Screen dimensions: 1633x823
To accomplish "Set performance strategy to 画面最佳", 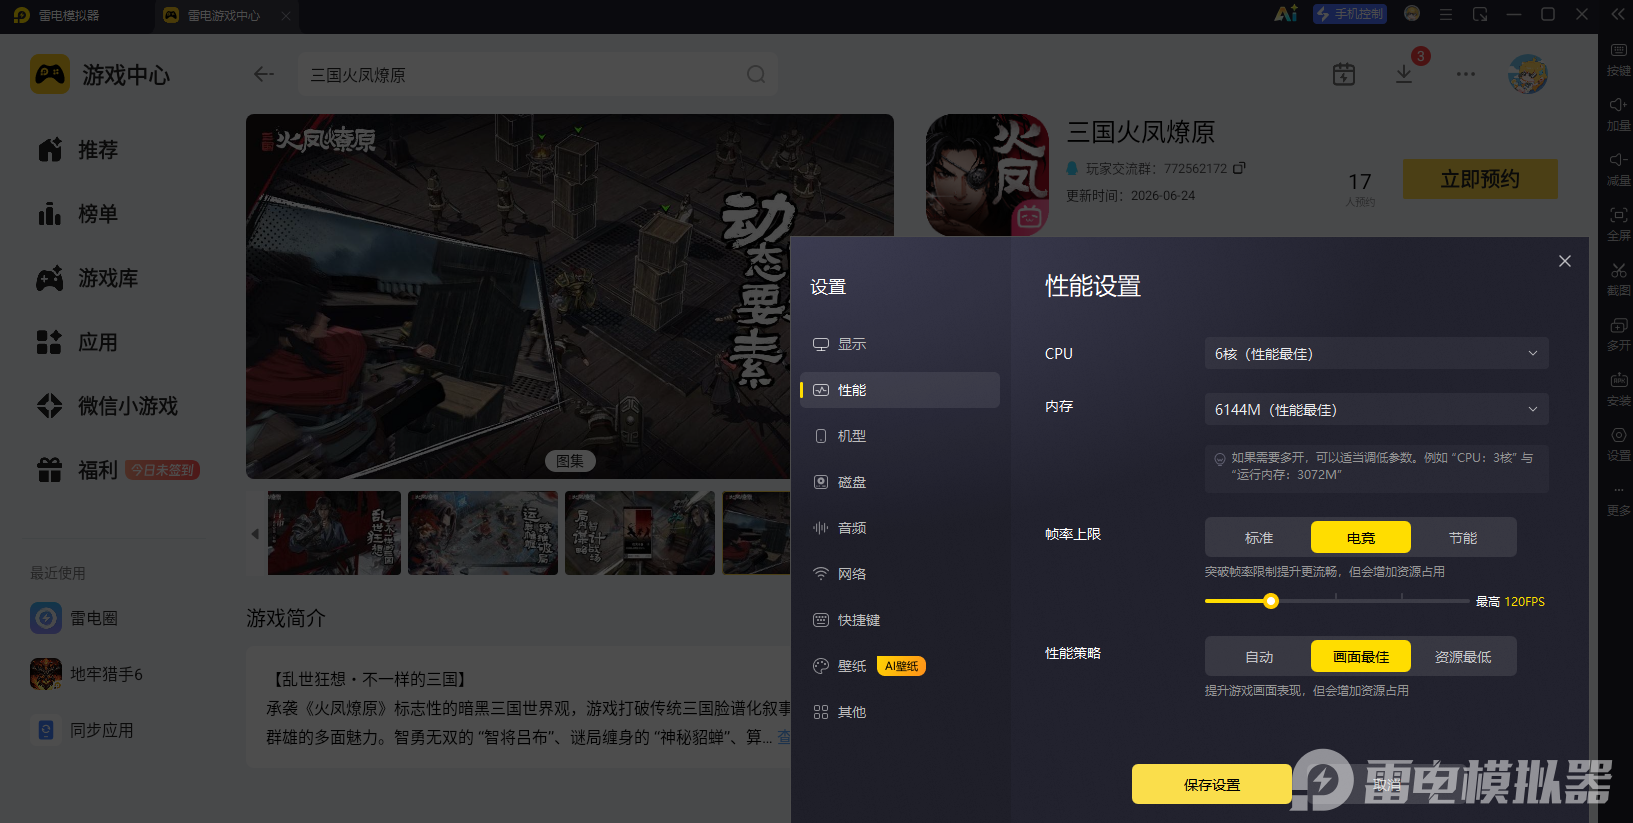I will pos(1361,656).
